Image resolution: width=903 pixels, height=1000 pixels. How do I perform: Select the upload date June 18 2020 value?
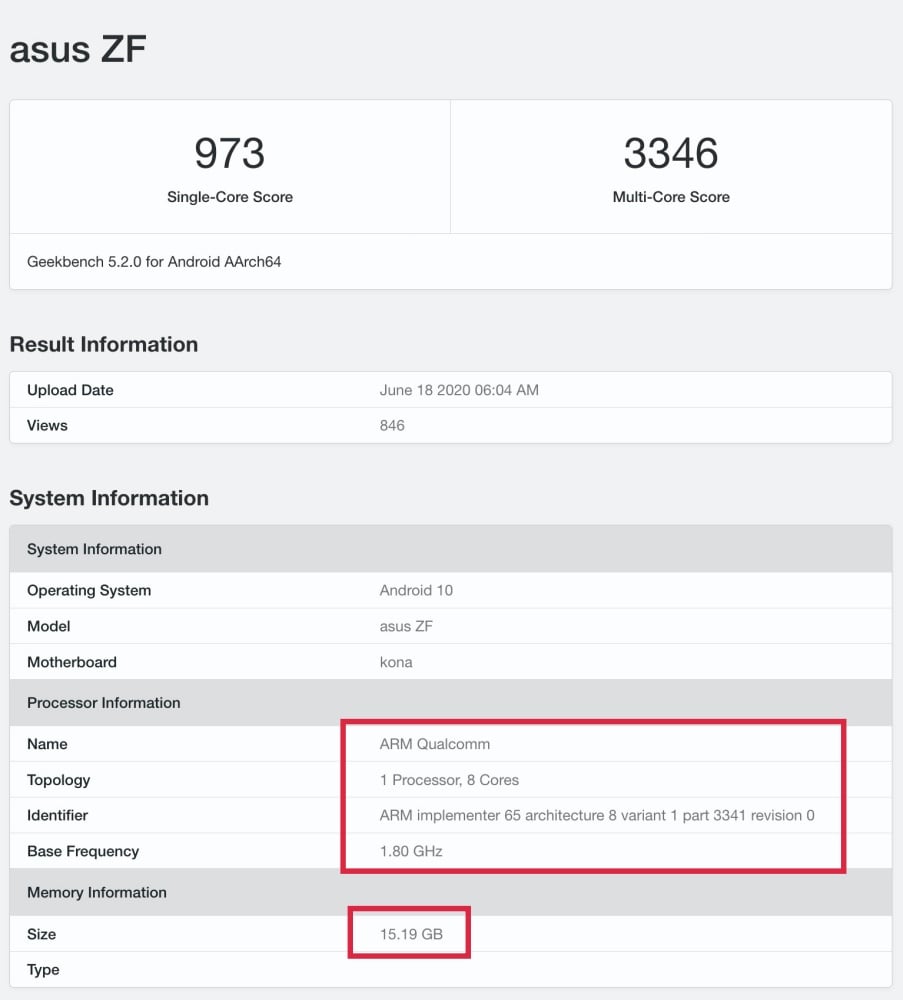(459, 390)
